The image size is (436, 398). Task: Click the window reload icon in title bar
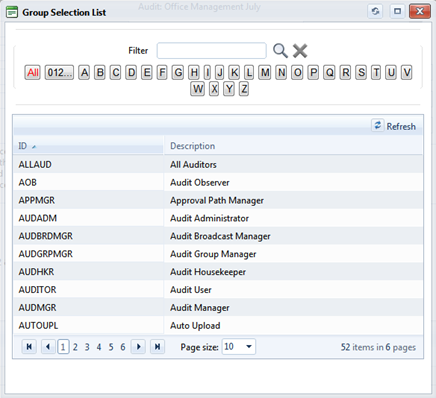pyautogui.click(x=376, y=11)
